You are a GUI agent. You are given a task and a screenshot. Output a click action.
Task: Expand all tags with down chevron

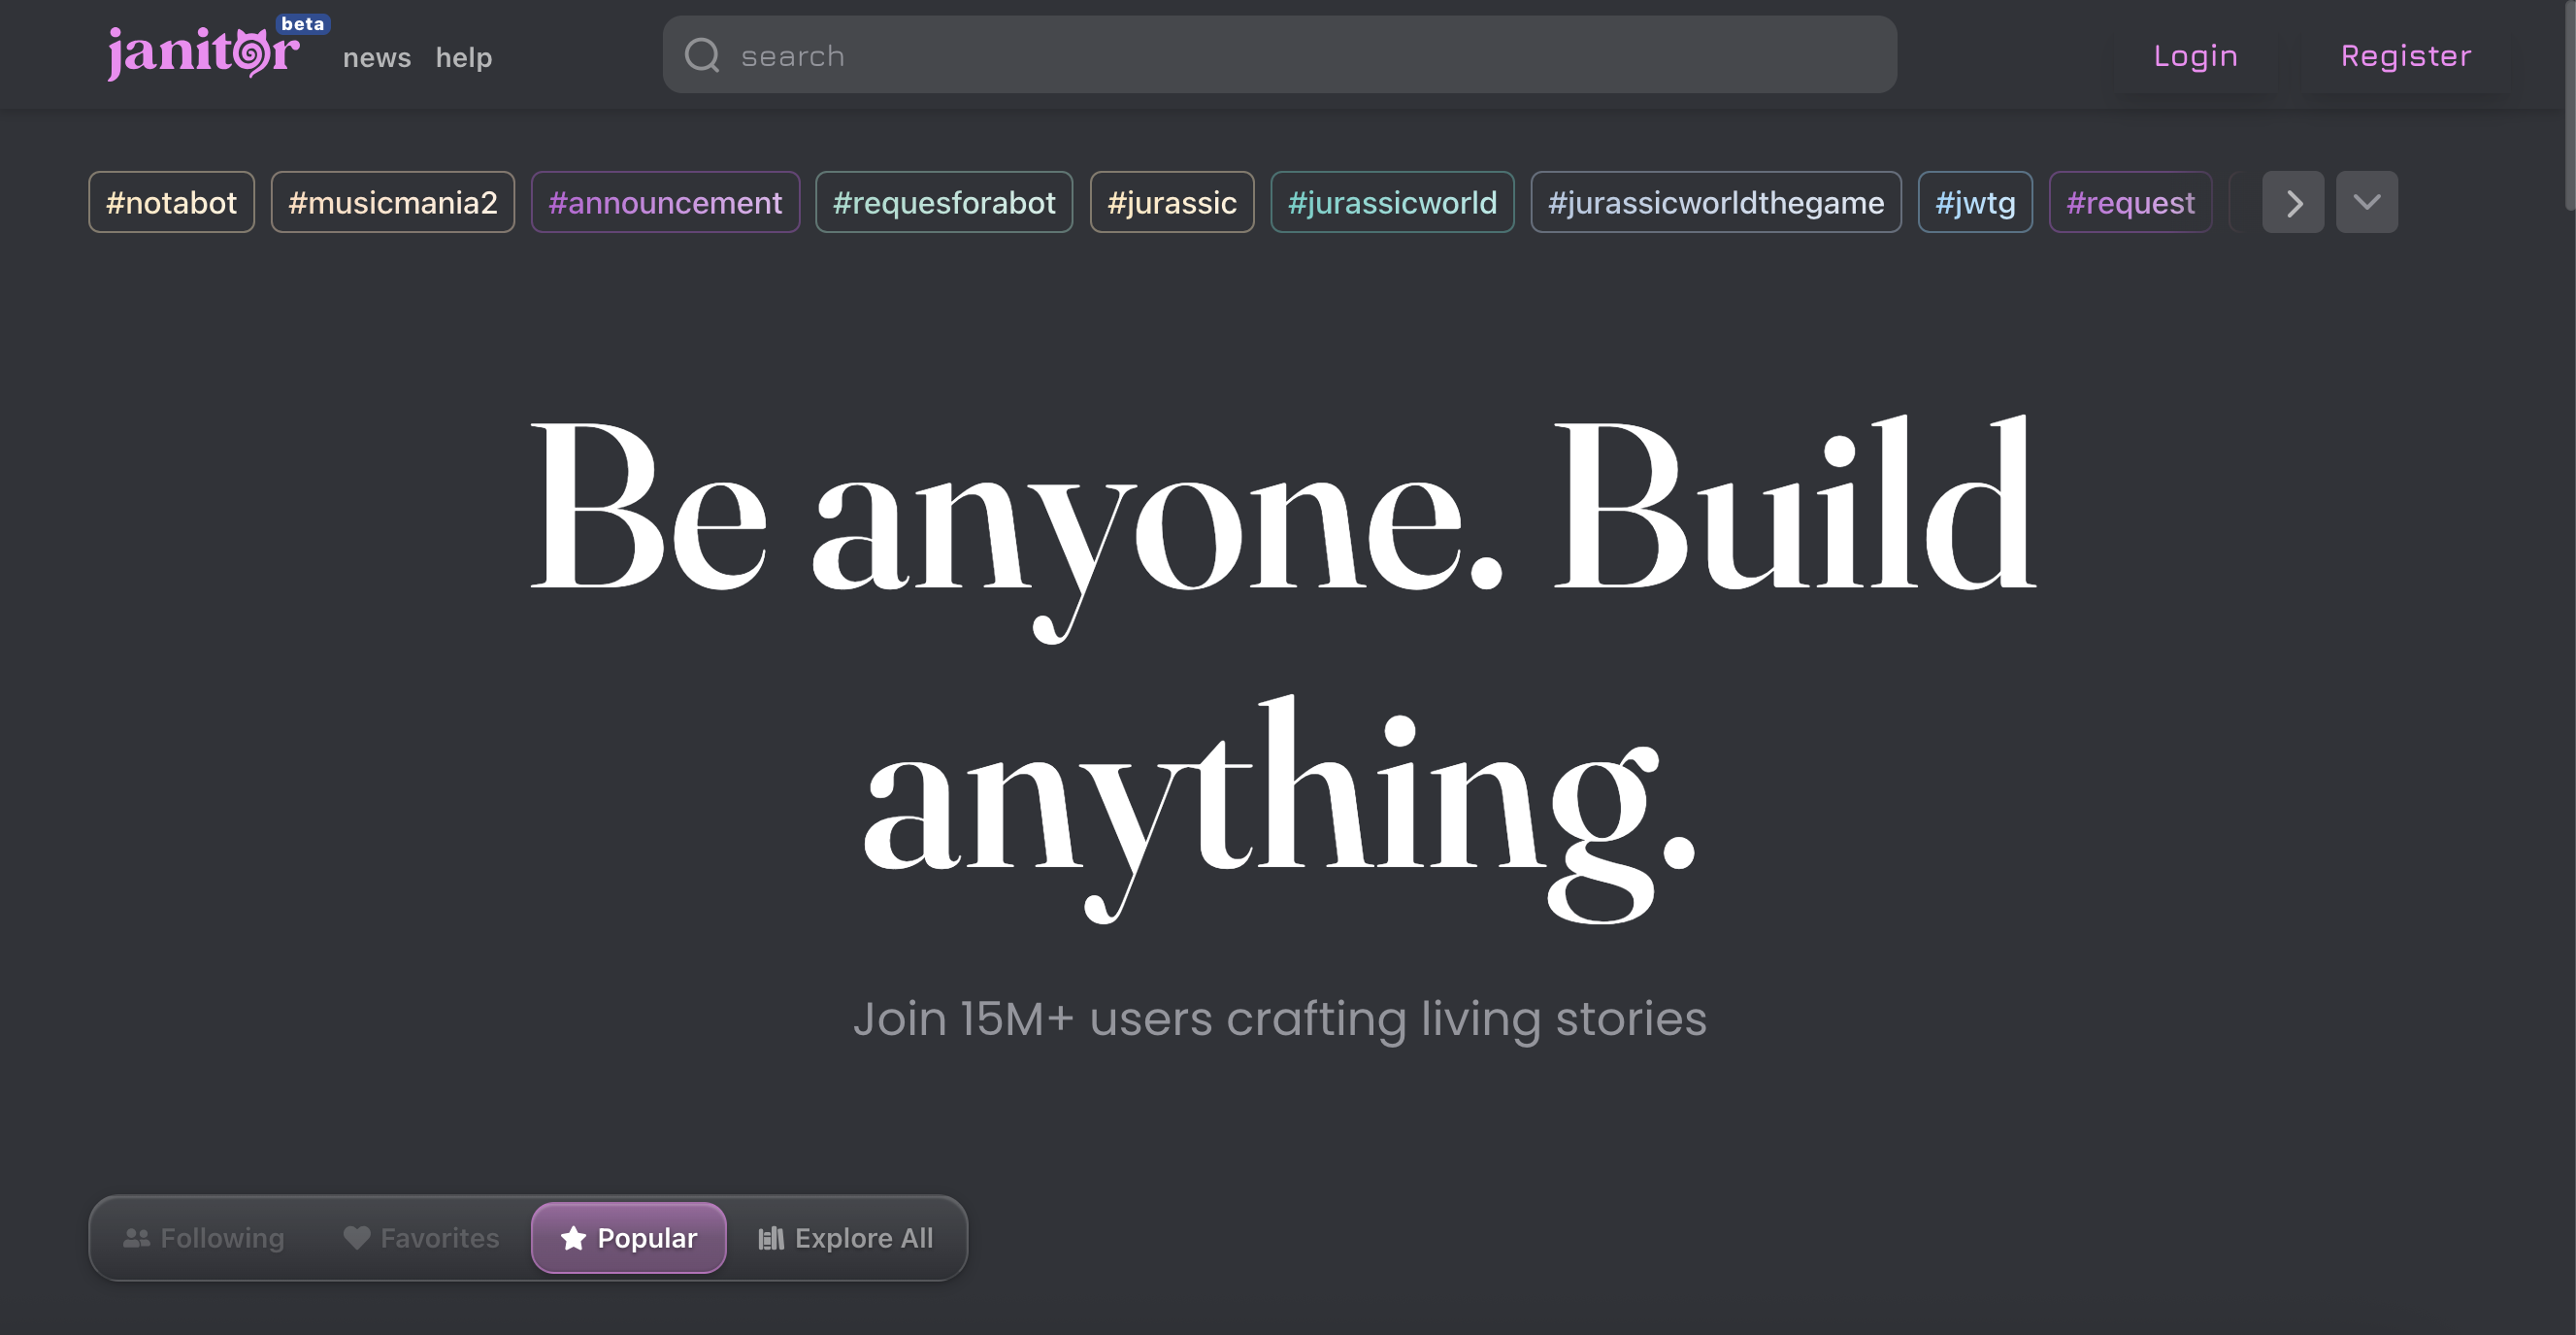point(2366,203)
